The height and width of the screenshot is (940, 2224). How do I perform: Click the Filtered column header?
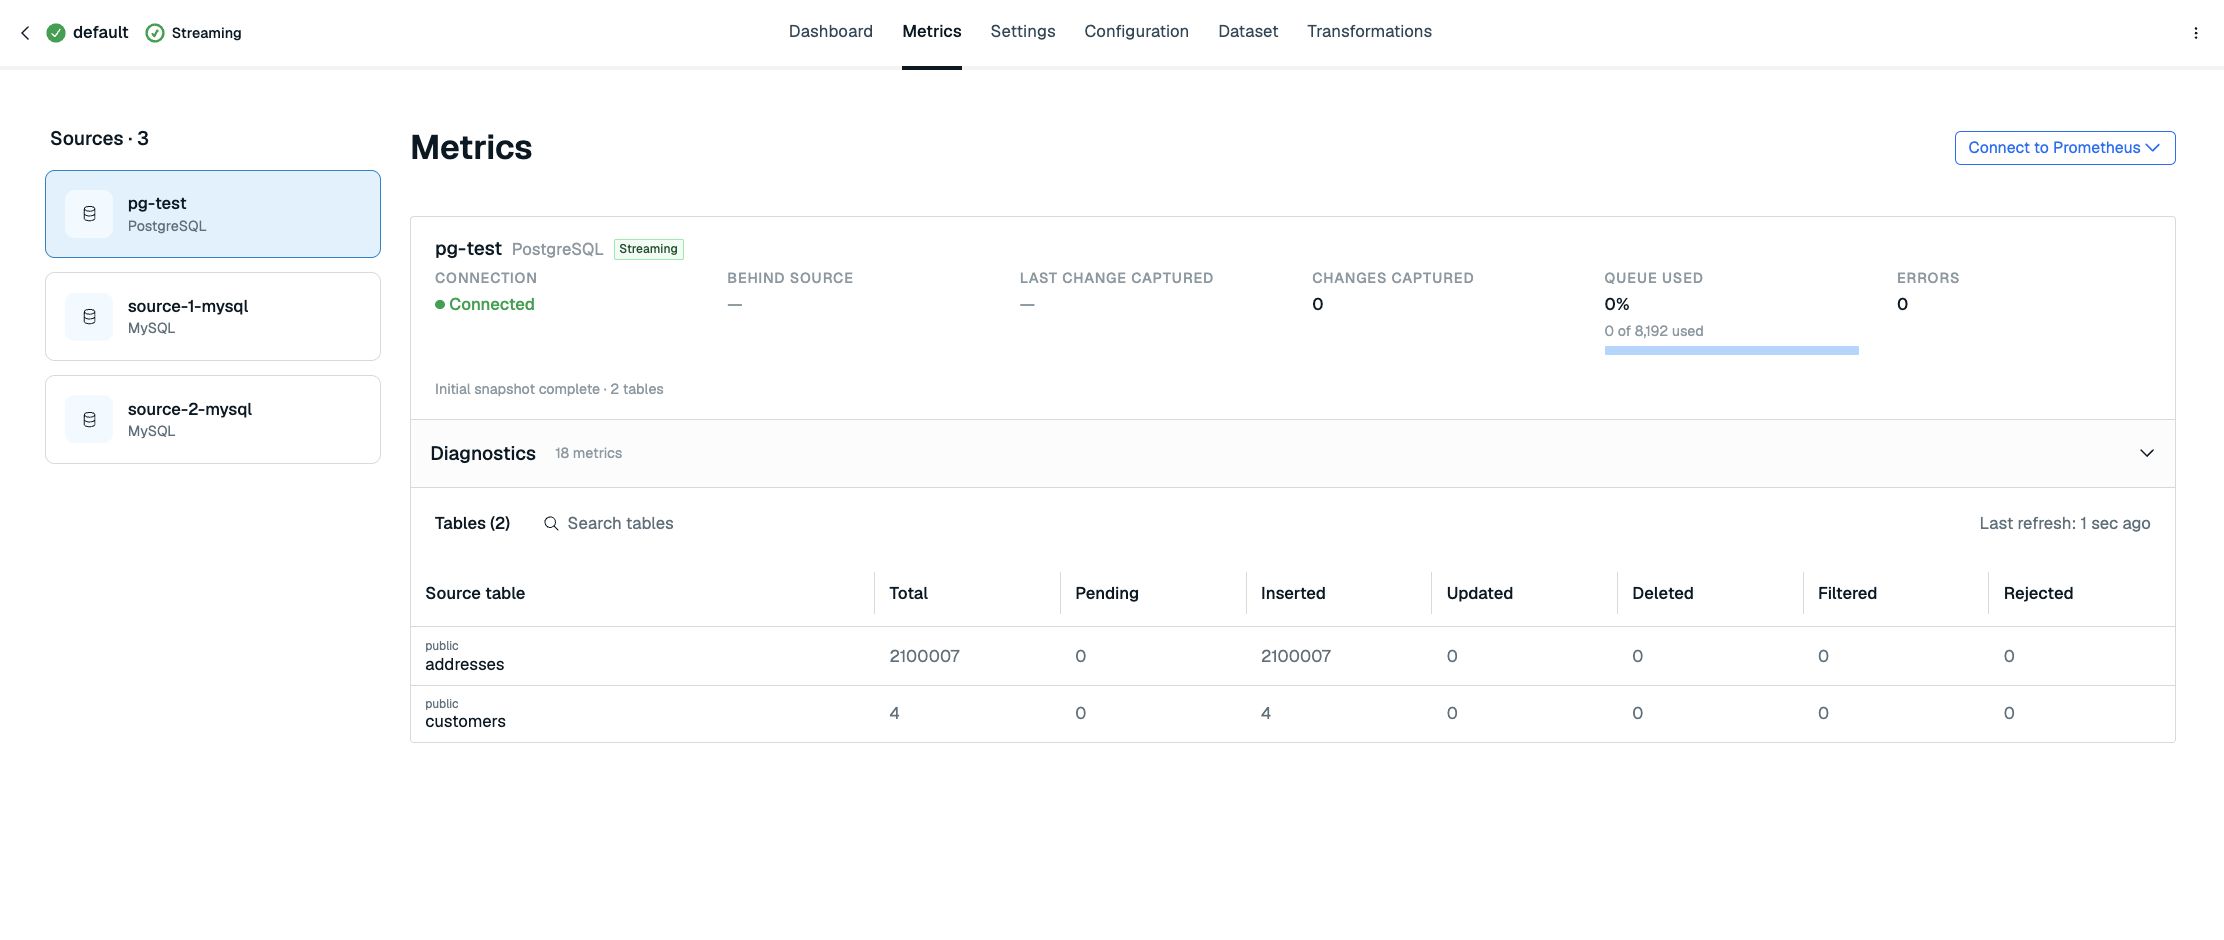pos(1847,594)
